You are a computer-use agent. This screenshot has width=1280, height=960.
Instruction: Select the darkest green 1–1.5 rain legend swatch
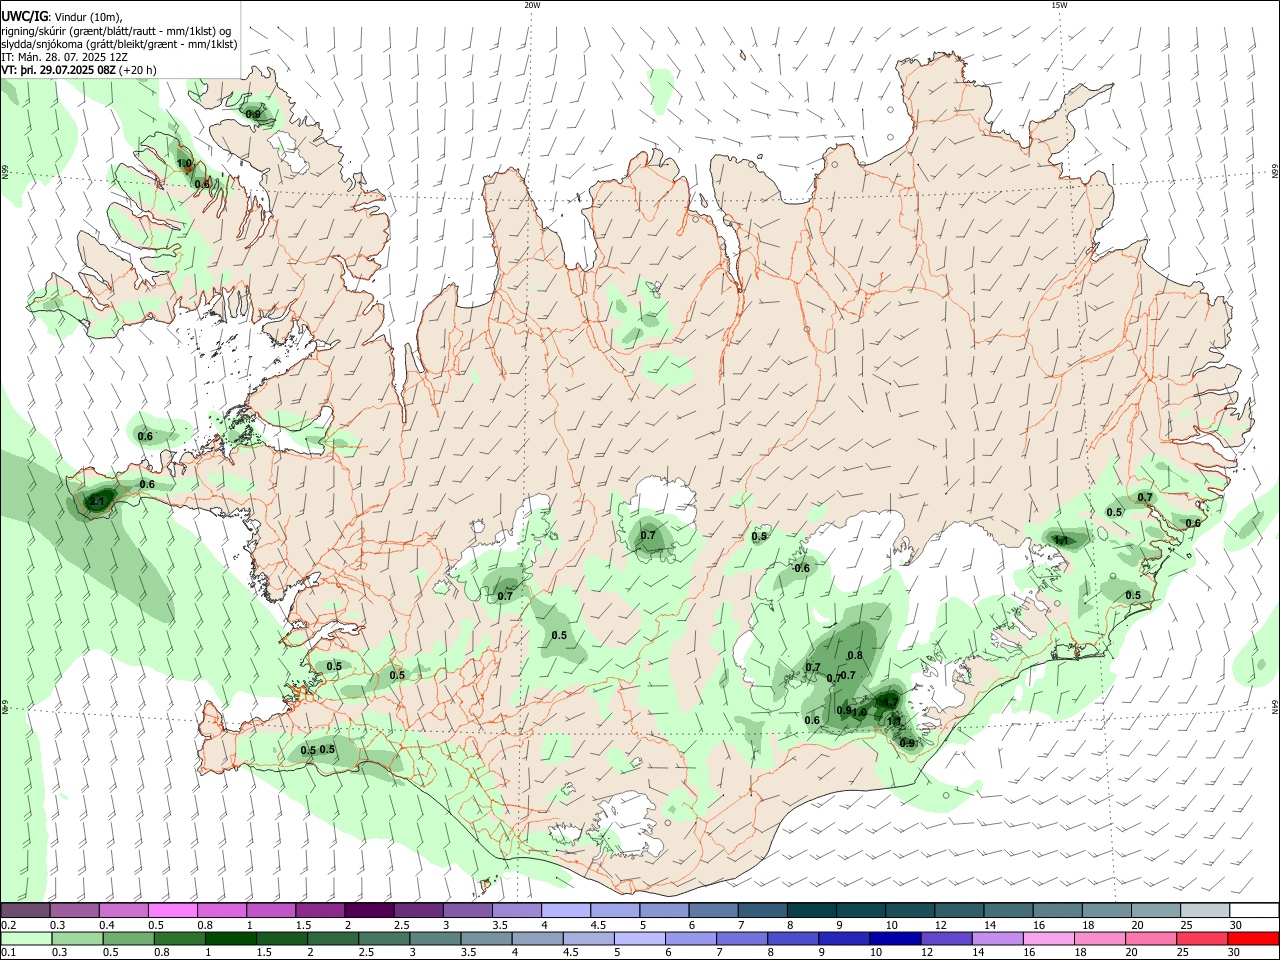[230, 939]
